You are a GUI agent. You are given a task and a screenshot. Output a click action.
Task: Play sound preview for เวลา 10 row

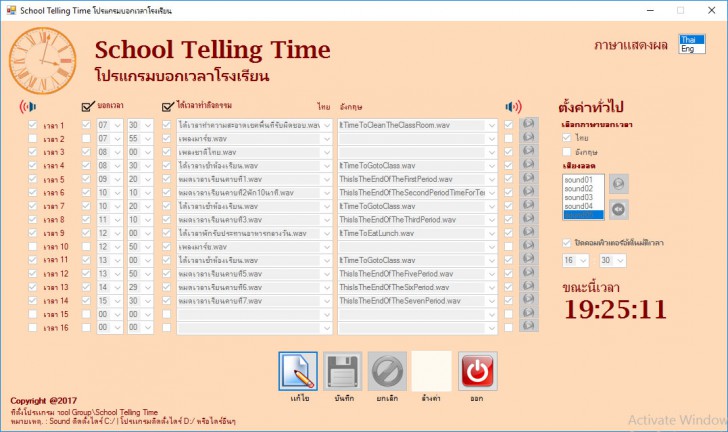click(528, 245)
